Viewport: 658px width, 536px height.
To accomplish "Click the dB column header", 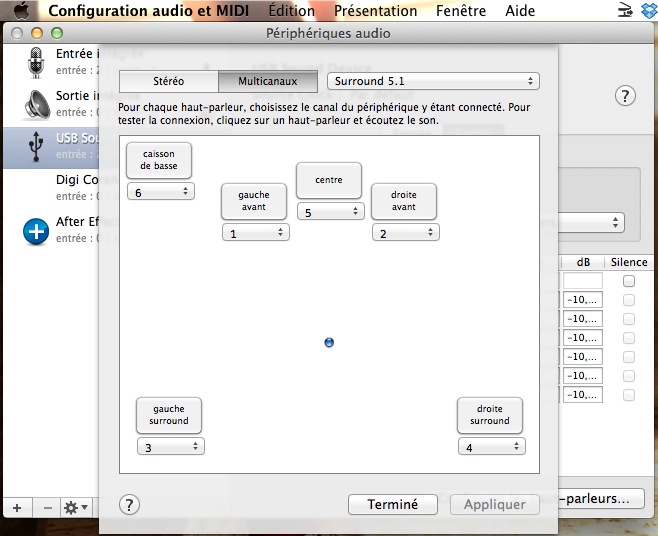I will 583,262.
